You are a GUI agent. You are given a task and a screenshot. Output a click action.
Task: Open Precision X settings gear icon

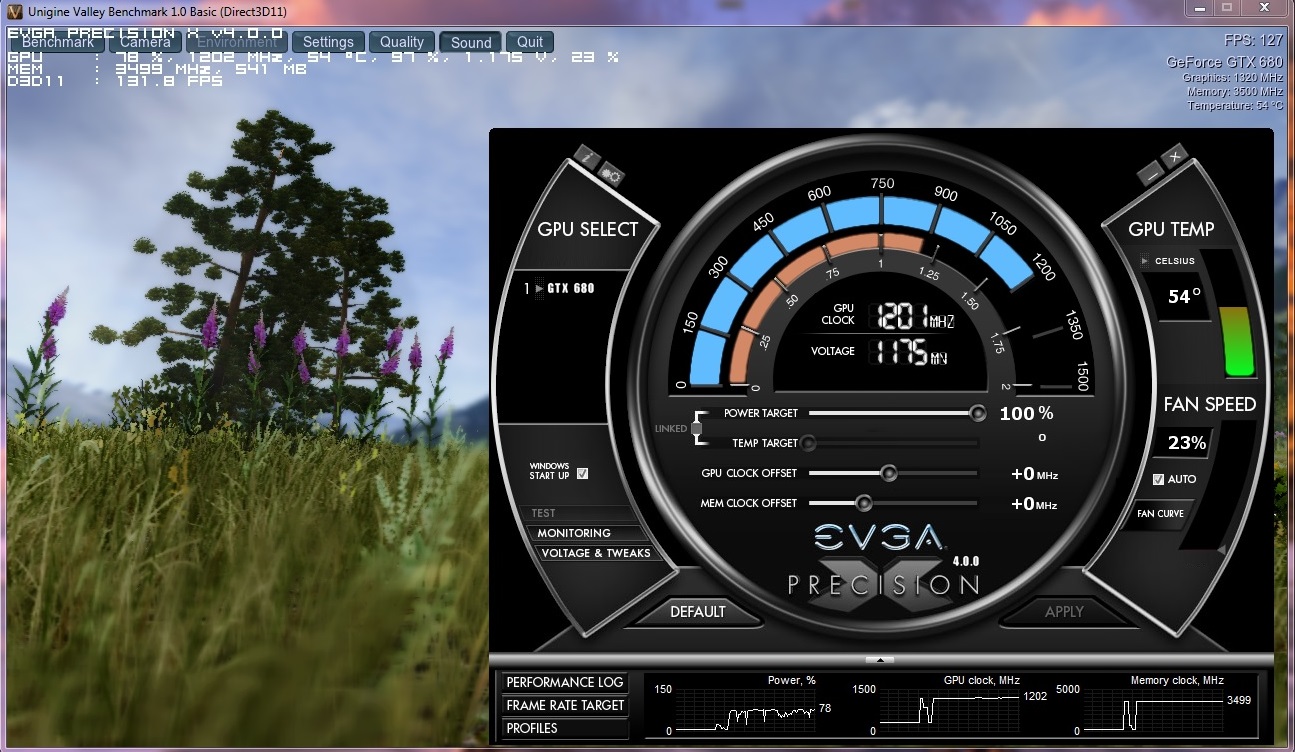click(611, 176)
